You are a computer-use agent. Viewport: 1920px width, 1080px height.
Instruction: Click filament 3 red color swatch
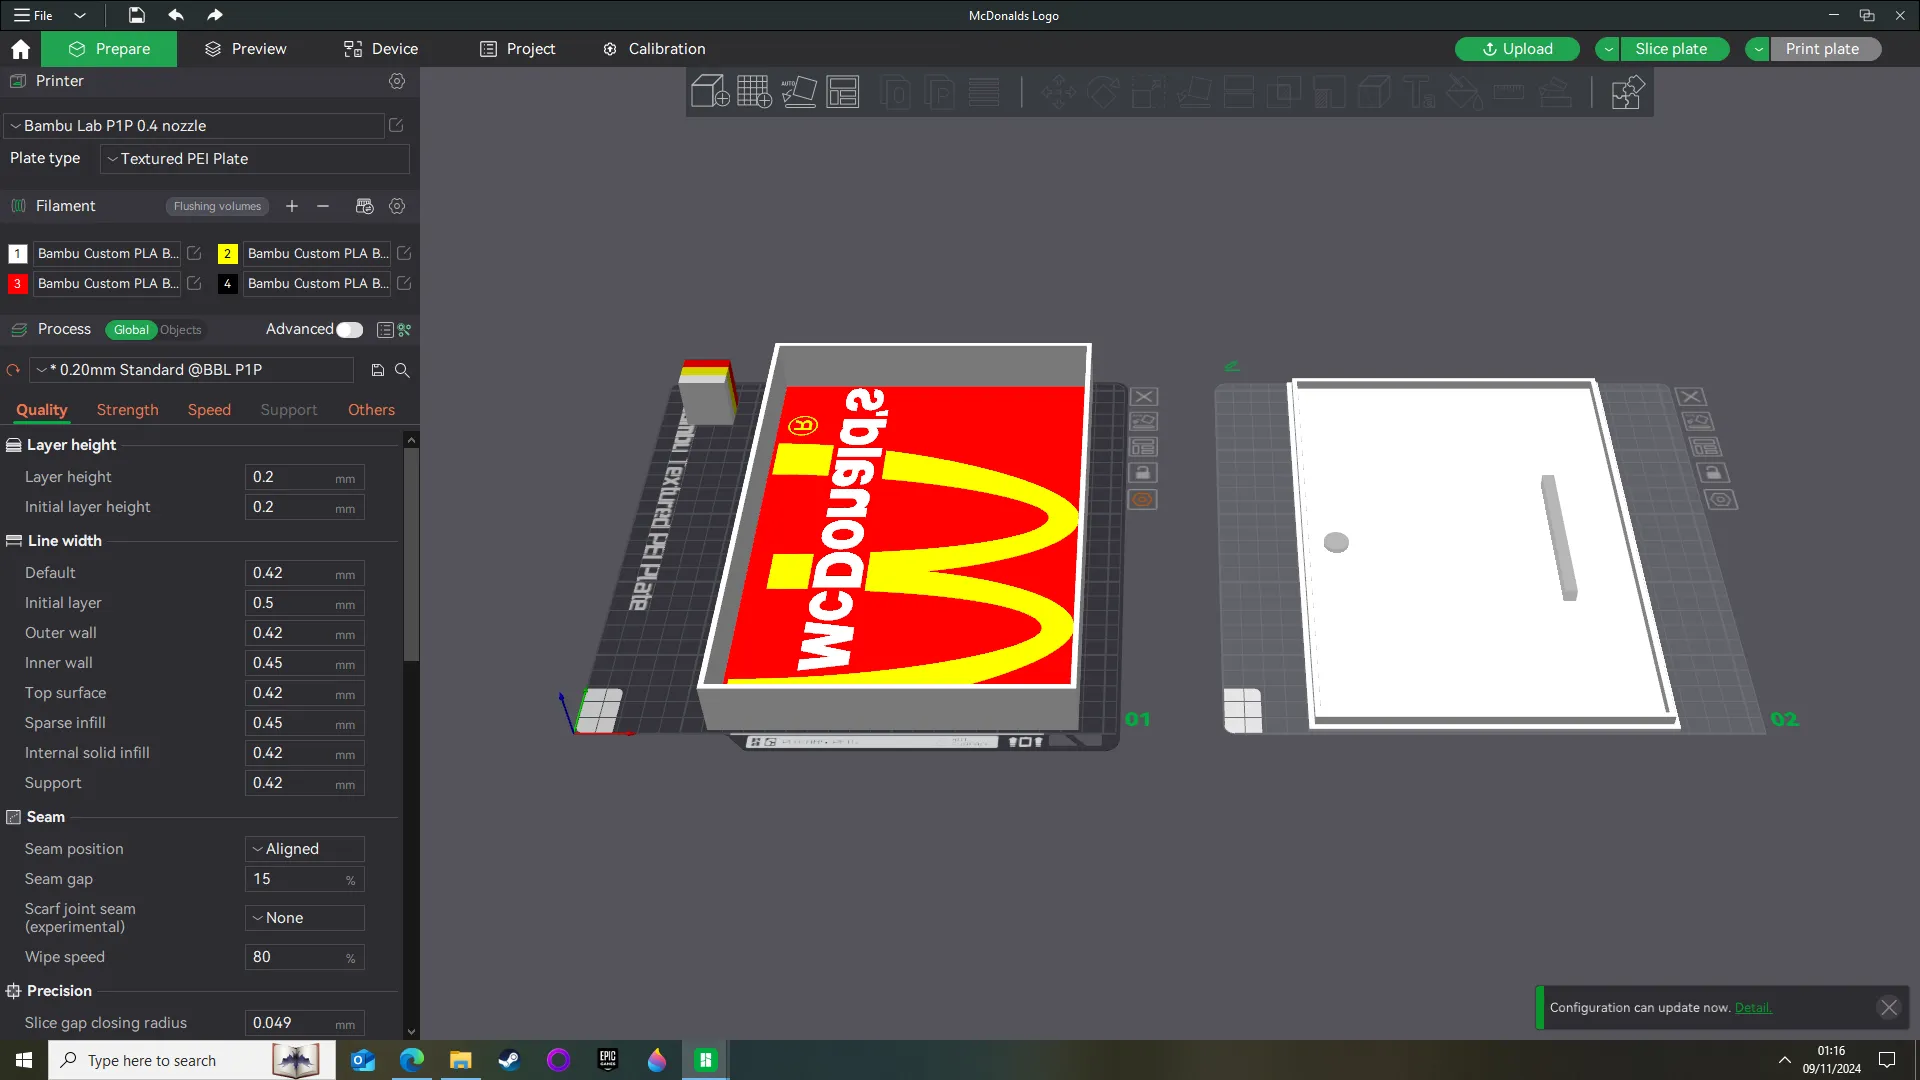(x=17, y=284)
